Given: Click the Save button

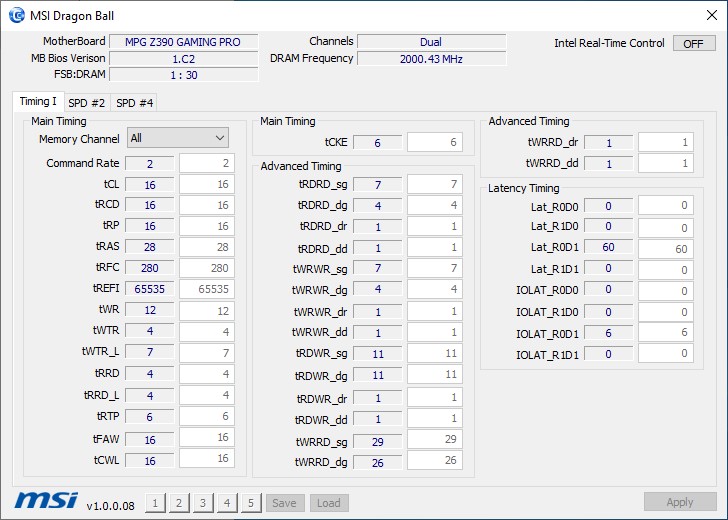Looking at the screenshot, I should [x=284, y=503].
